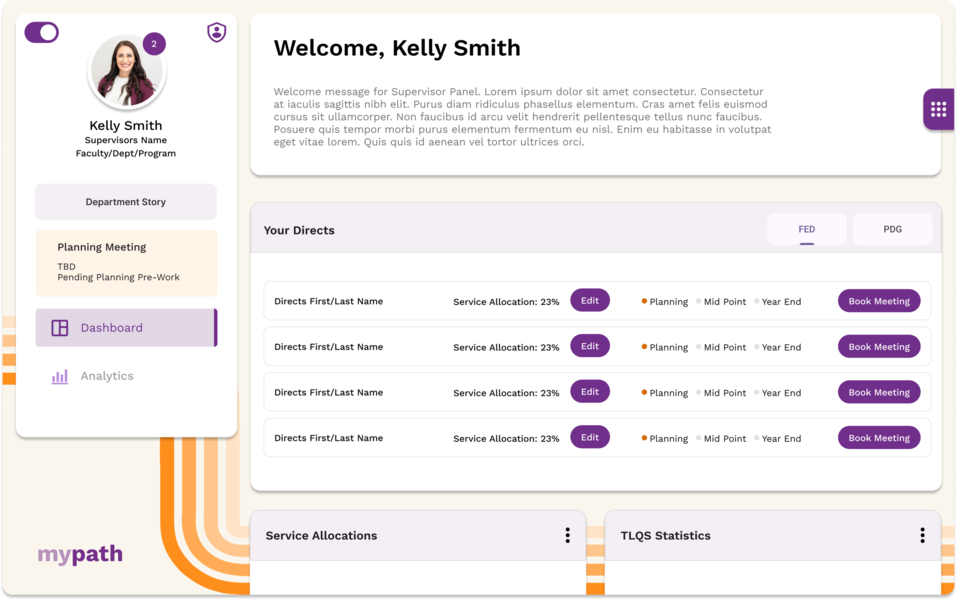Click Kelly Smith's profile photo
The width and height of the screenshot is (957, 600).
(126, 72)
